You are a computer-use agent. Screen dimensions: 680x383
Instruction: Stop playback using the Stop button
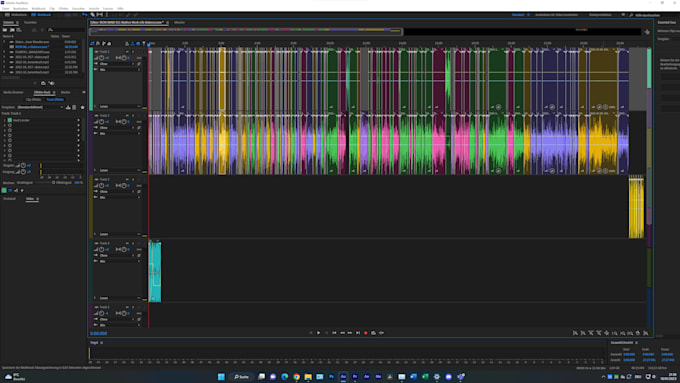click(x=311, y=333)
